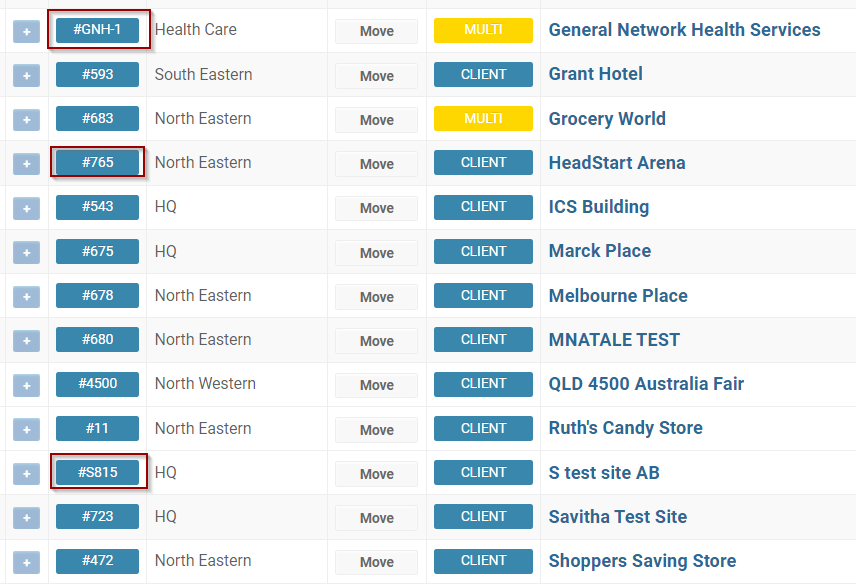Expand the HeadStart Arena row
856x584 pixels.
26,164
